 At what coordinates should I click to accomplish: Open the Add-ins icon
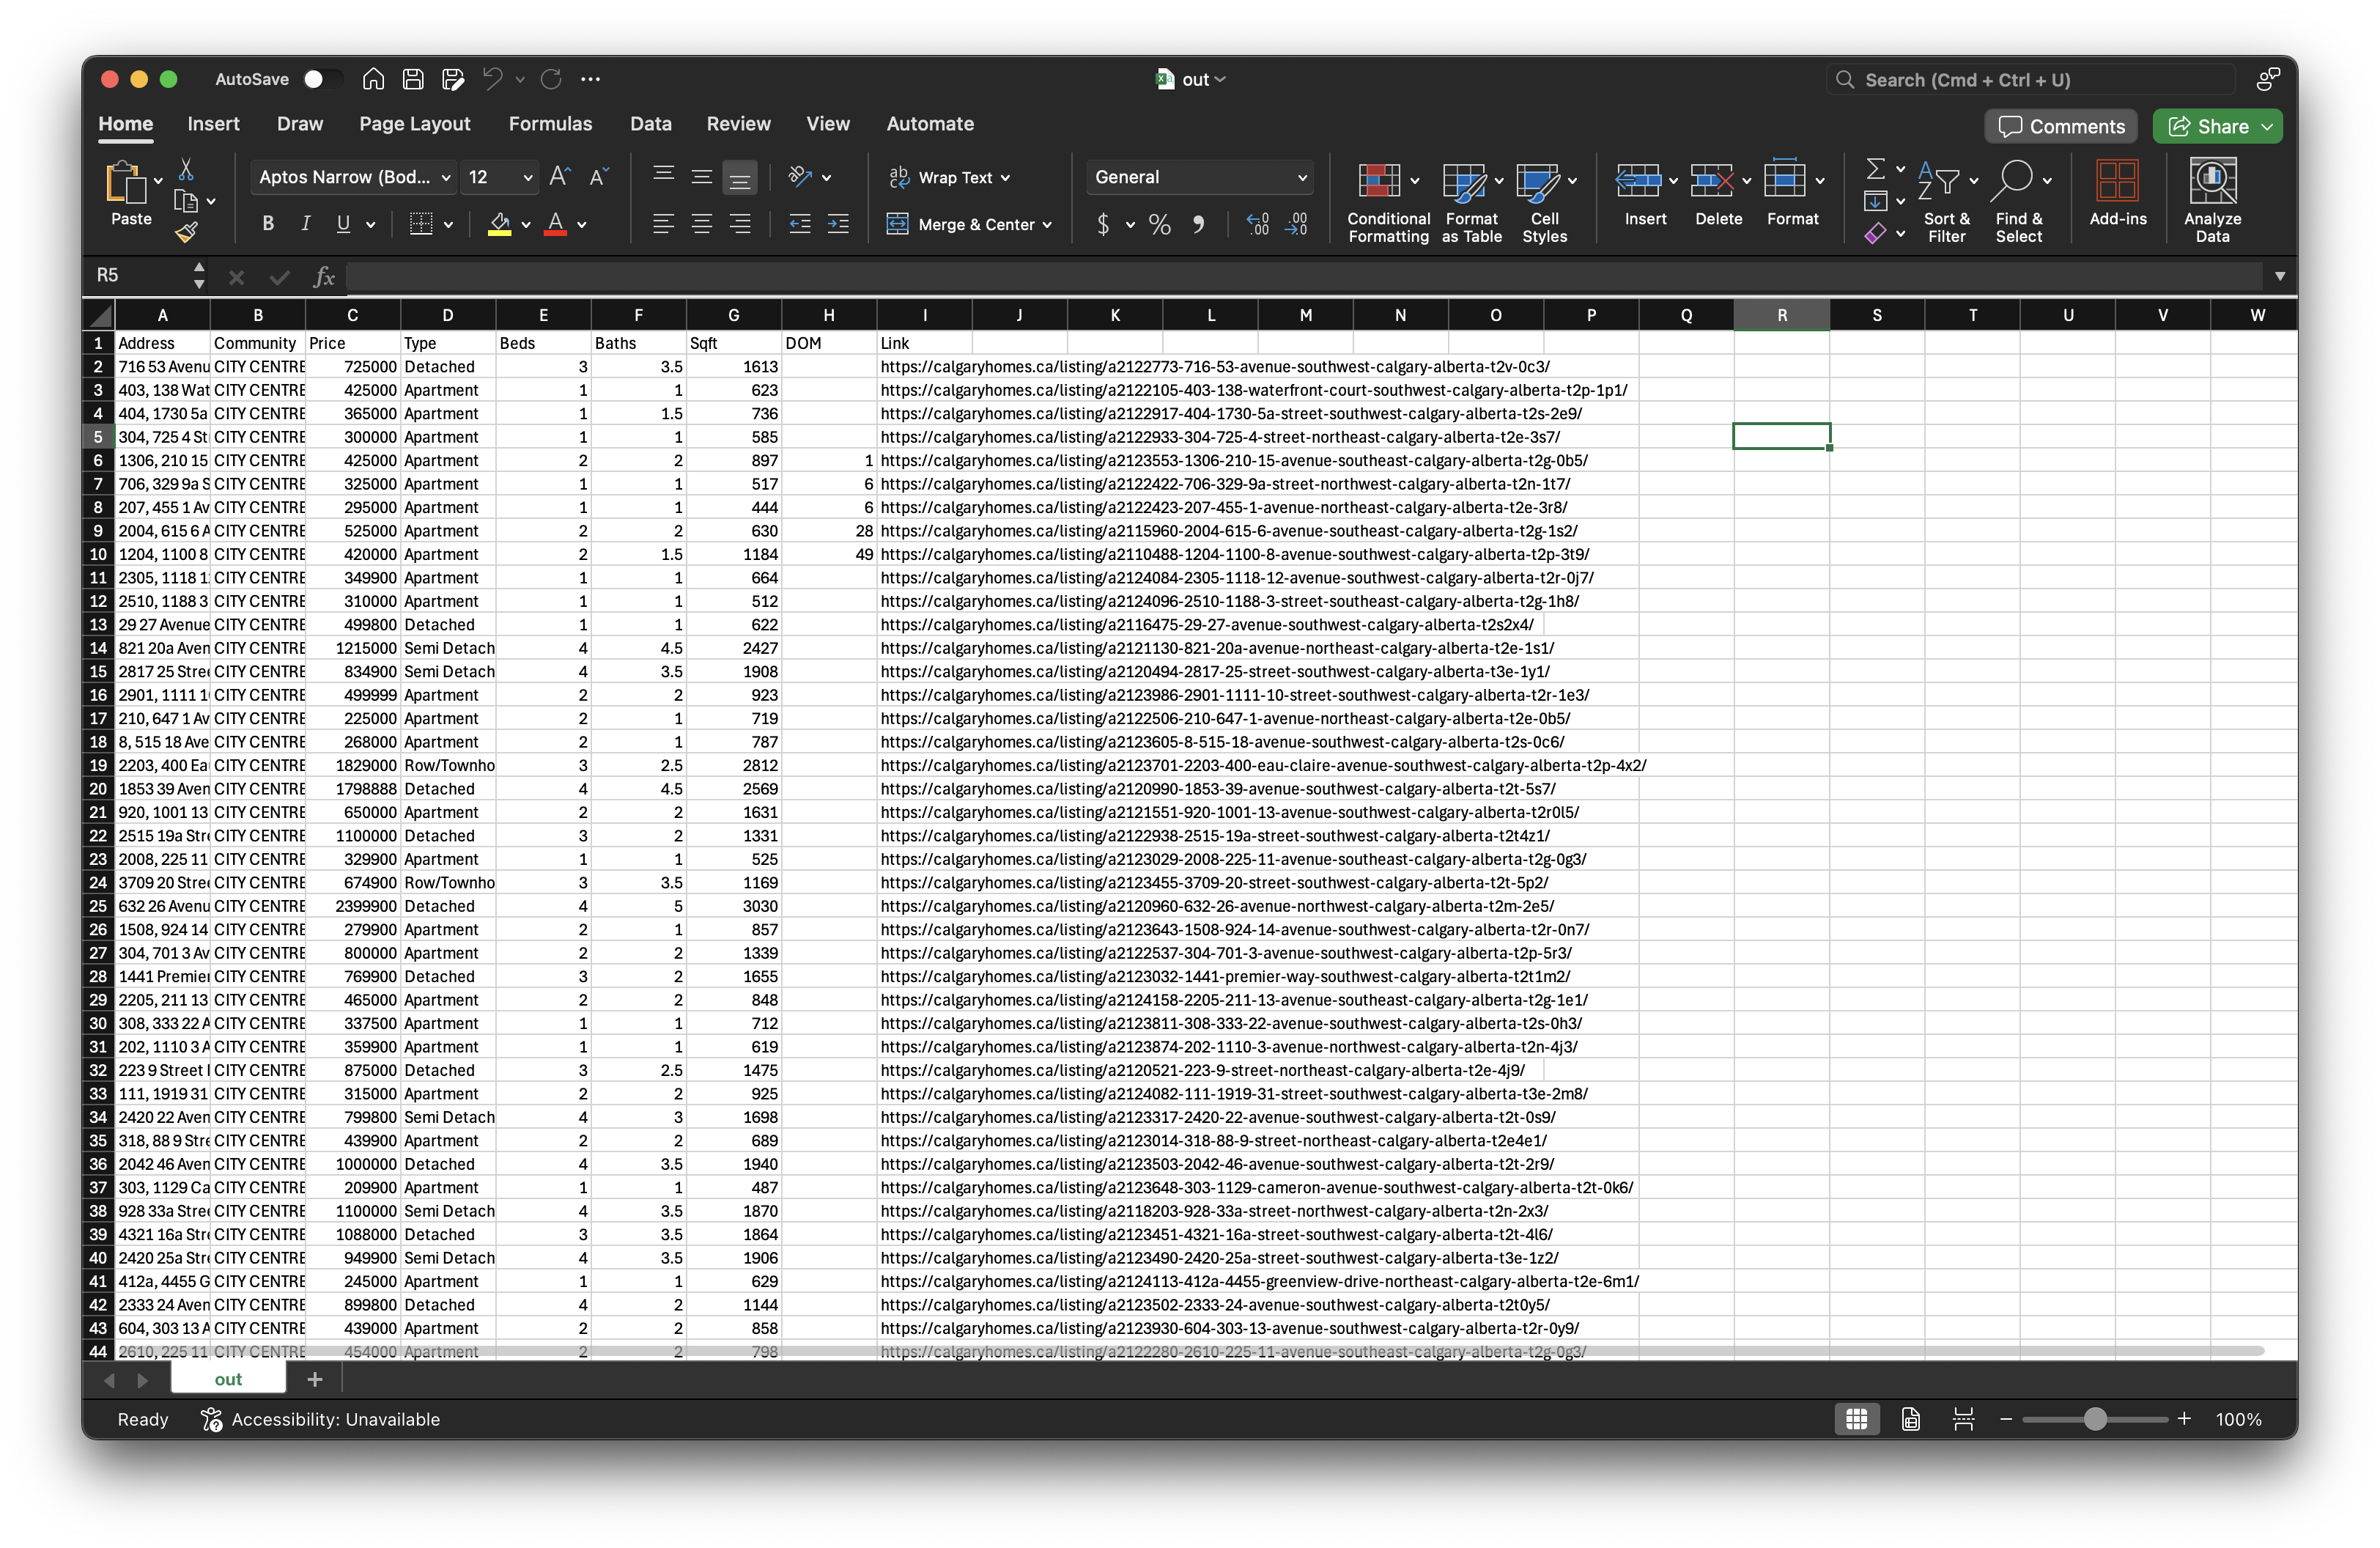click(x=2117, y=182)
